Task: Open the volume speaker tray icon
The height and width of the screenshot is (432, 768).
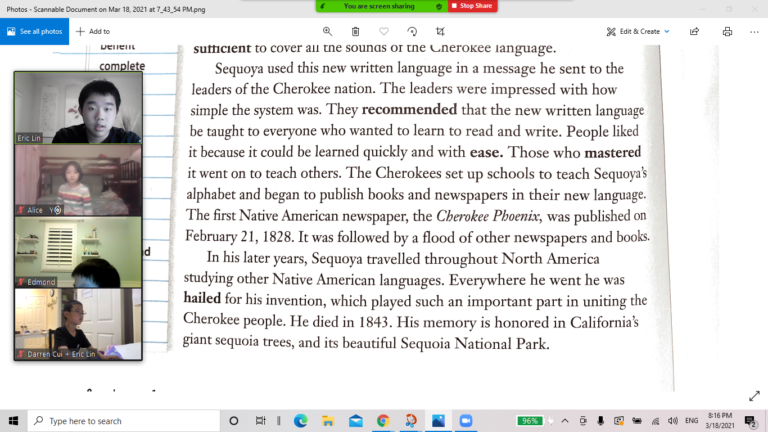Action: pyautogui.click(x=673, y=421)
